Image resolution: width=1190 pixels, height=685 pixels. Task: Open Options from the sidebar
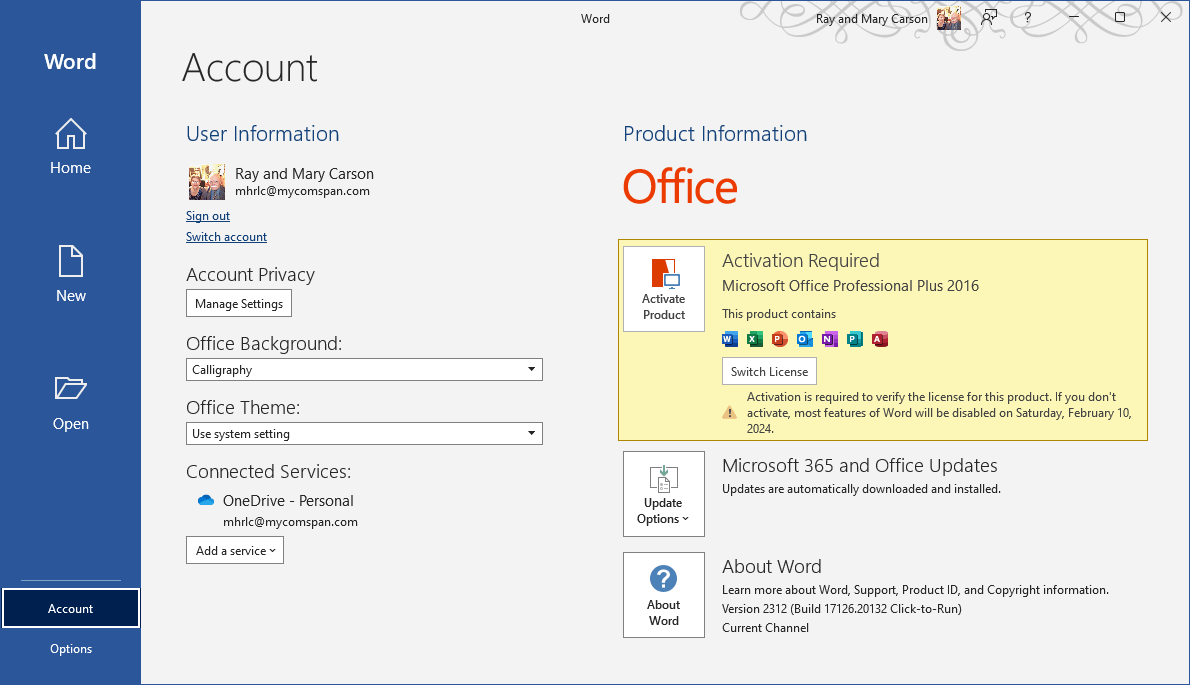coord(71,649)
